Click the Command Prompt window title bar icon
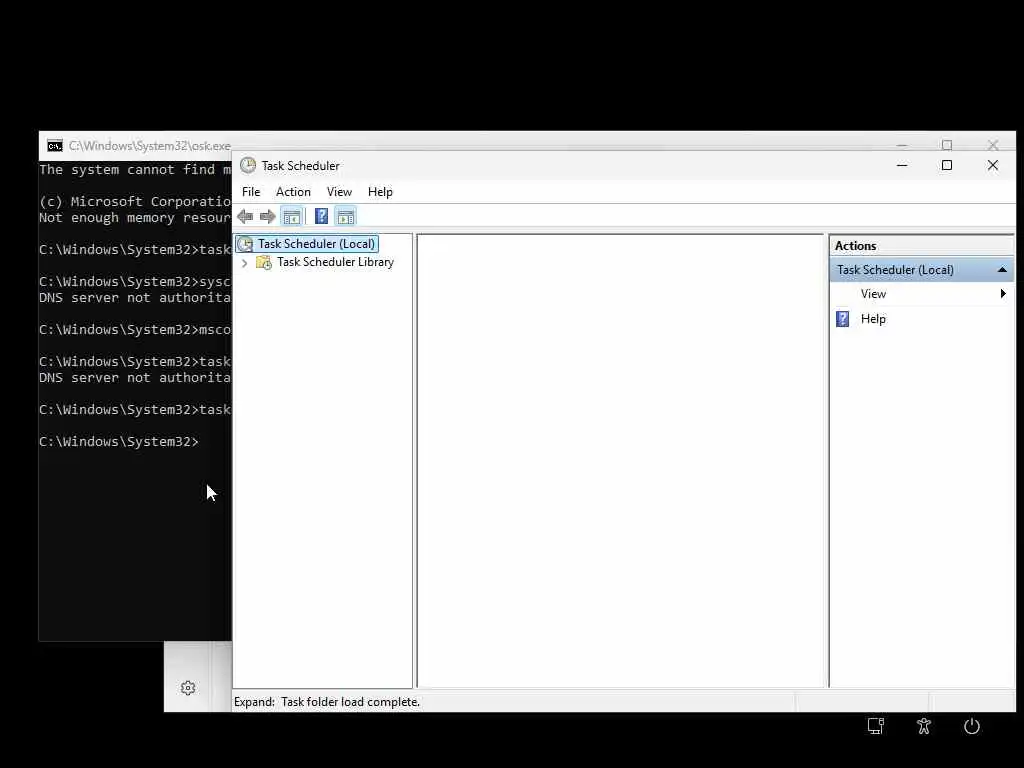Viewport: 1024px width, 768px height. point(55,146)
